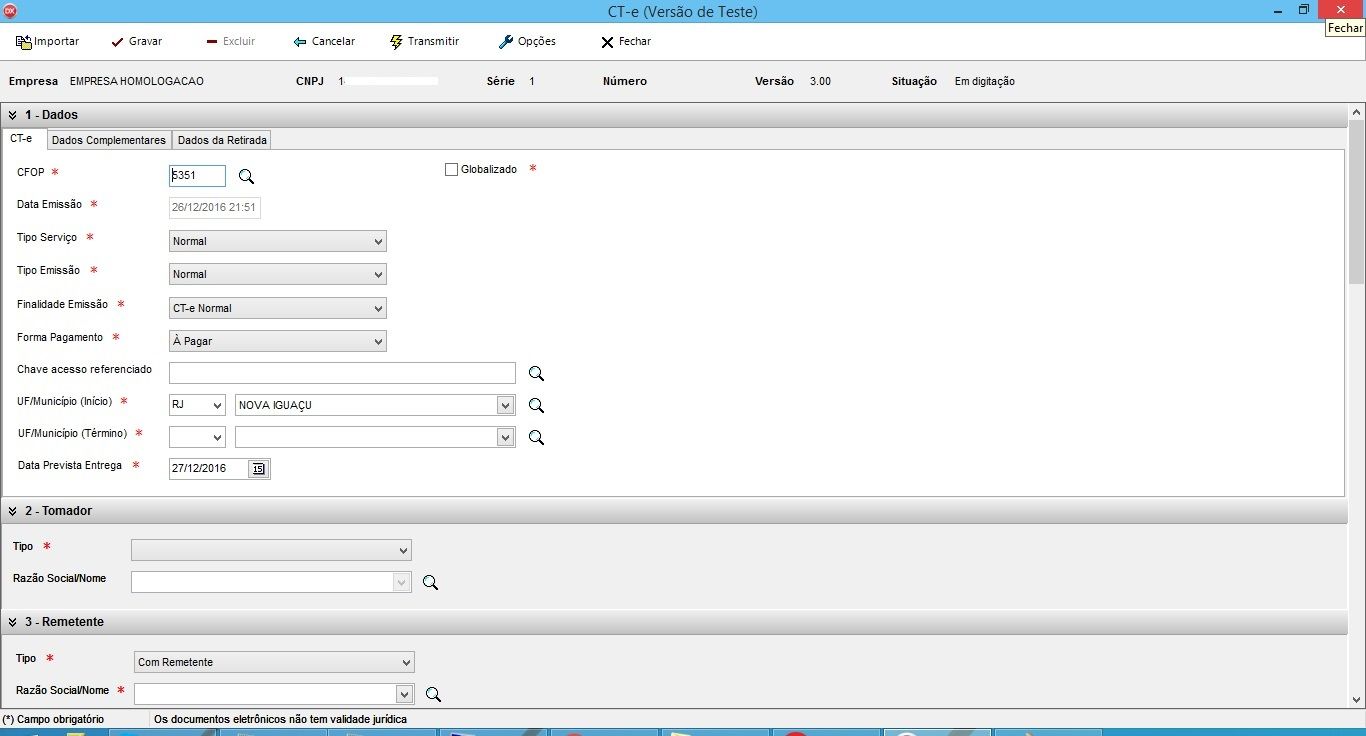Open the Forma Pagamento dropdown

click(278, 341)
